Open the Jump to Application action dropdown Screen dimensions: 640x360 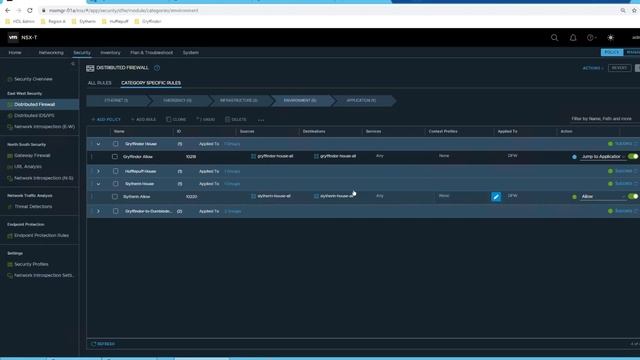(603, 157)
